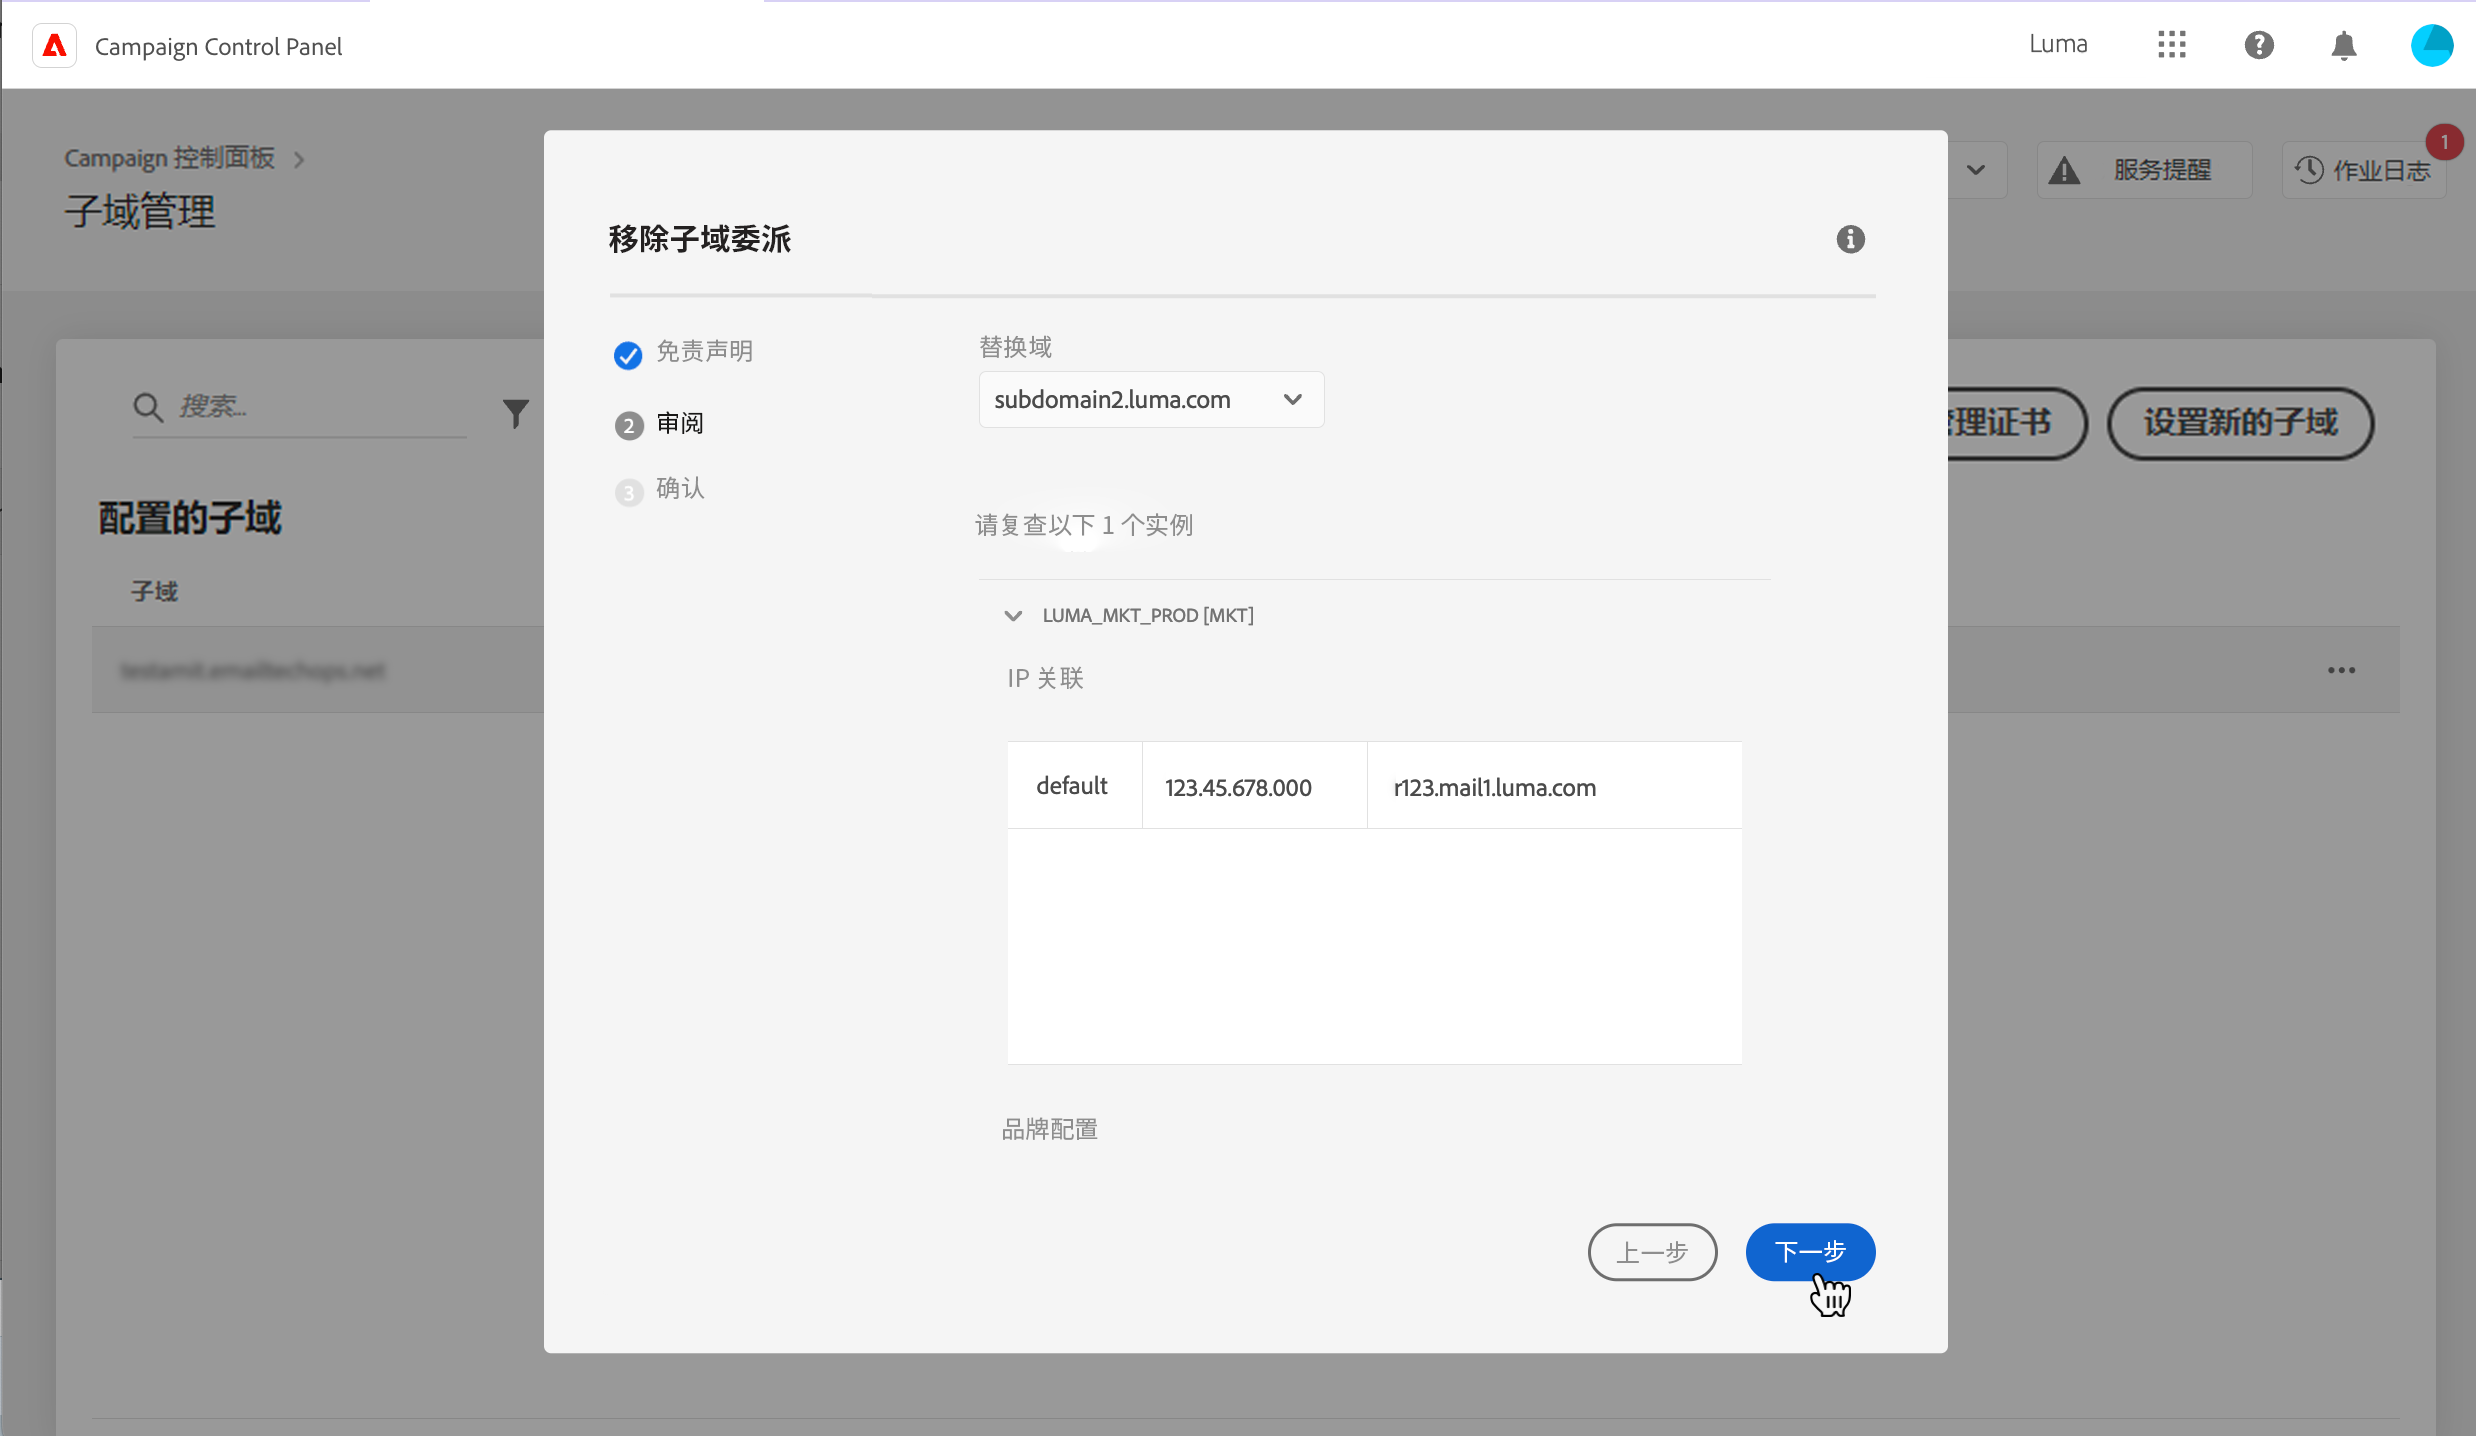Click the info icon in dialog header
This screenshot has width=2476, height=1436.
1850,239
